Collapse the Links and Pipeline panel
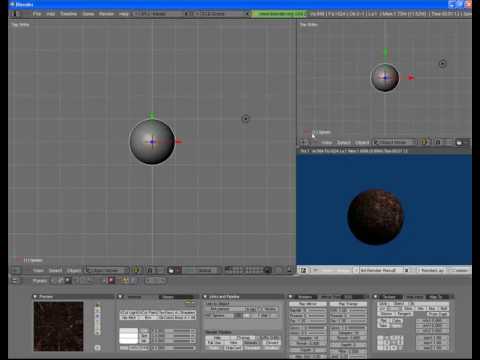The width and height of the screenshot is (480, 360). click(x=205, y=296)
